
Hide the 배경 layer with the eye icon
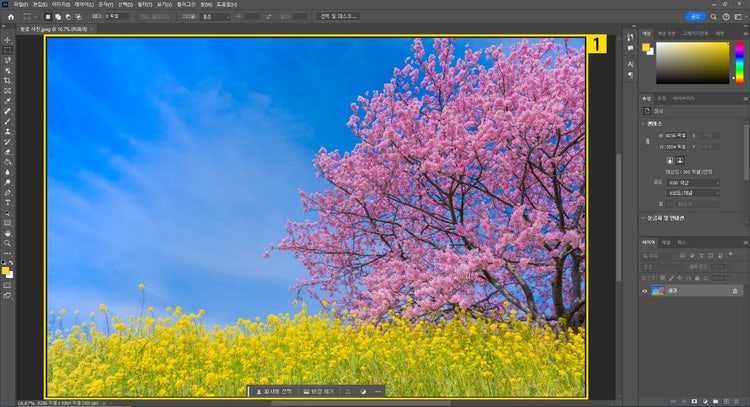(x=644, y=291)
